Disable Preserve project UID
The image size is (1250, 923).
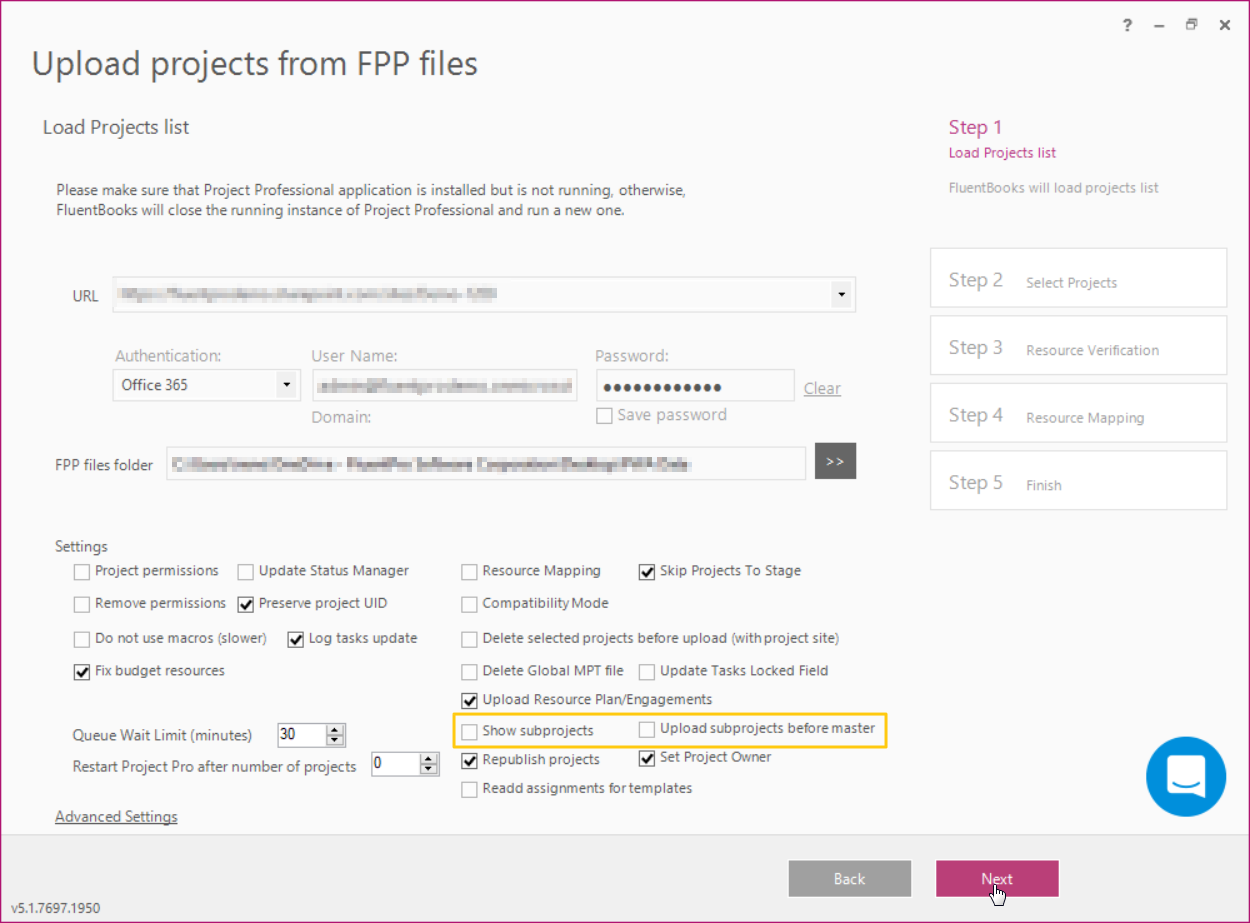coord(245,604)
